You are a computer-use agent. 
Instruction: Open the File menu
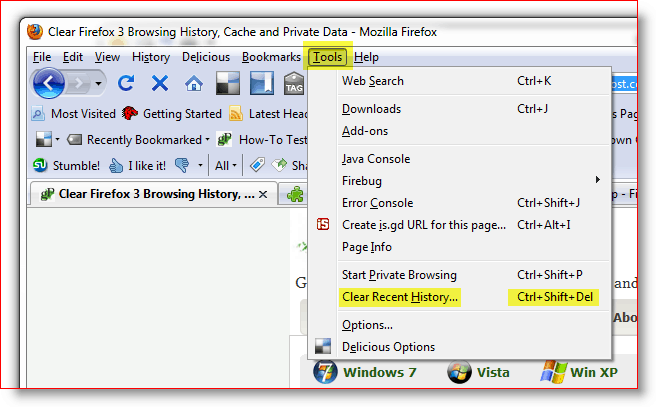coord(42,57)
